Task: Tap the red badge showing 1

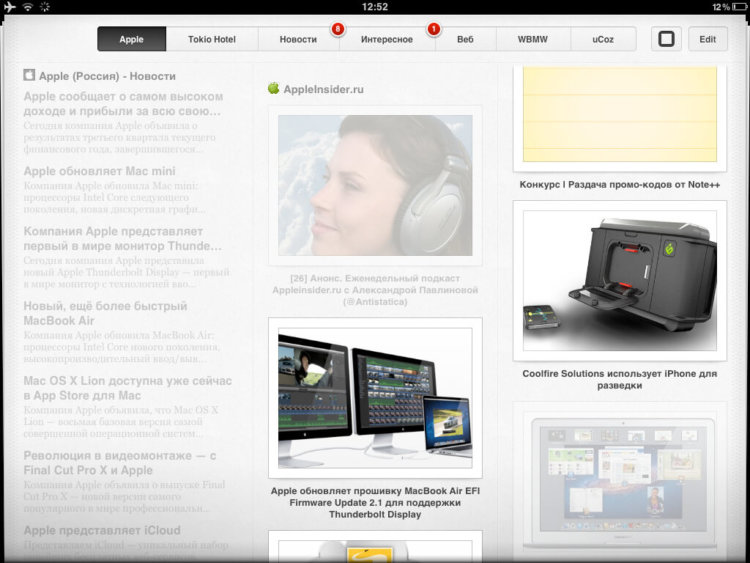Action: tap(433, 29)
